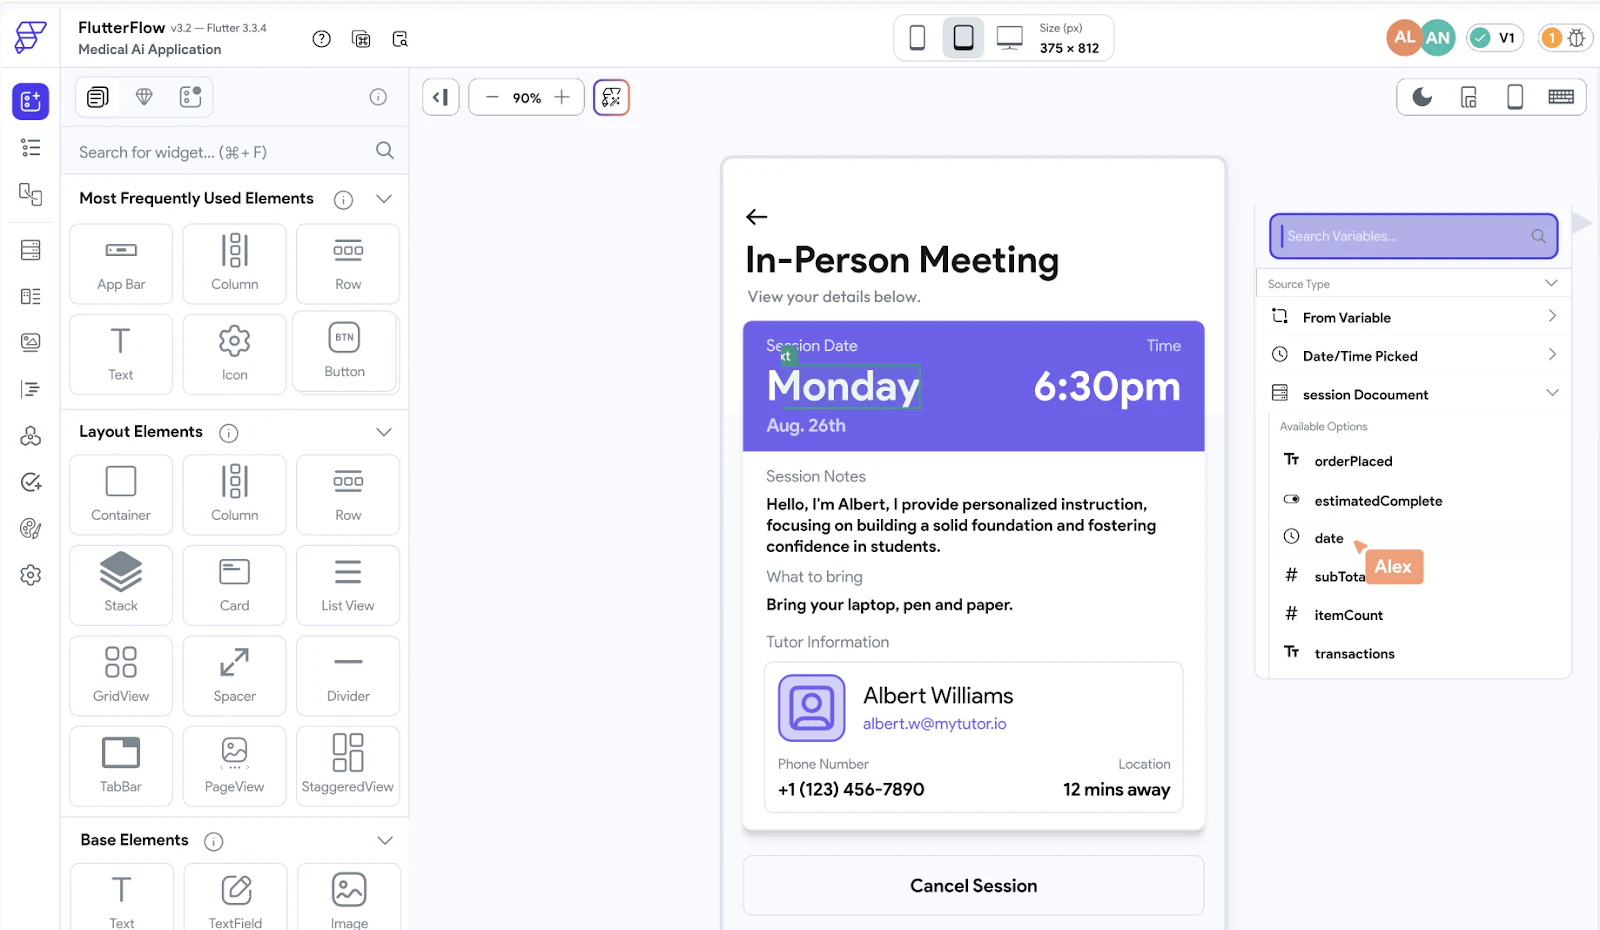The height and width of the screenshot is (930, 1600).
Task: Click the keyboard shortcuts command icon
Action: (x=361, y=39)
